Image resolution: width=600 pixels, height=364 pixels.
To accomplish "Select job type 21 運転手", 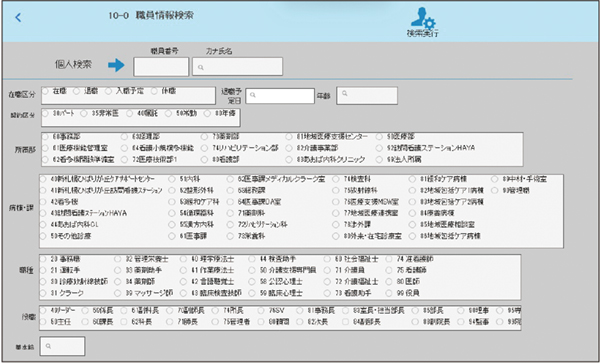I will click(43, 270).
